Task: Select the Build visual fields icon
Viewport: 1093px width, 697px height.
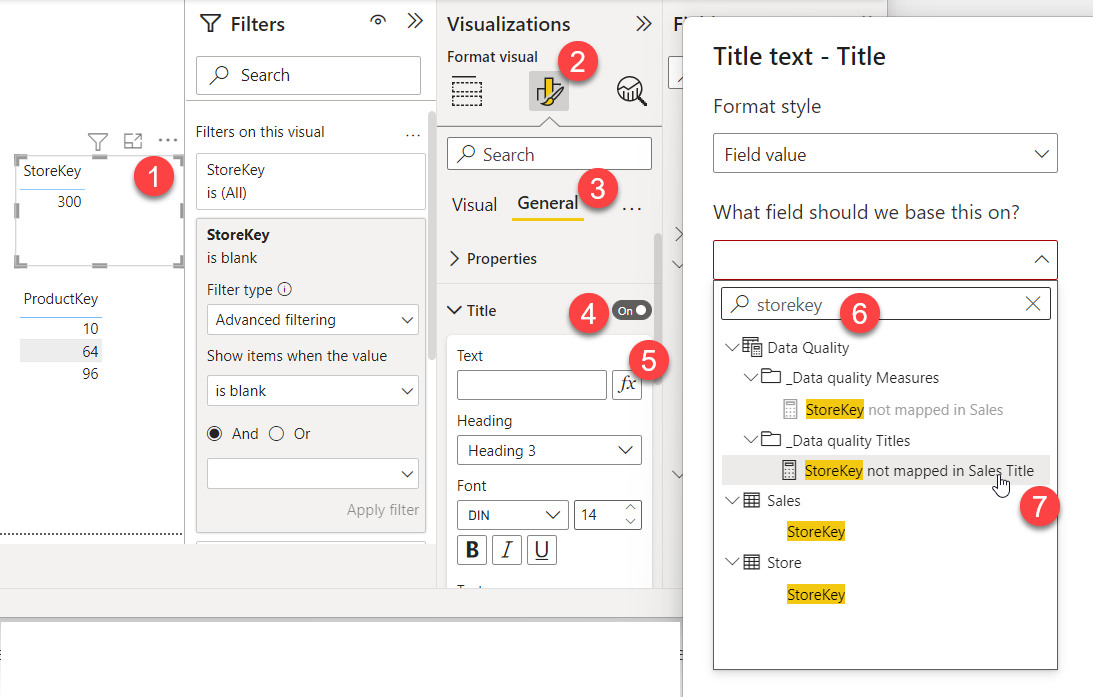Action: (467, 92)
